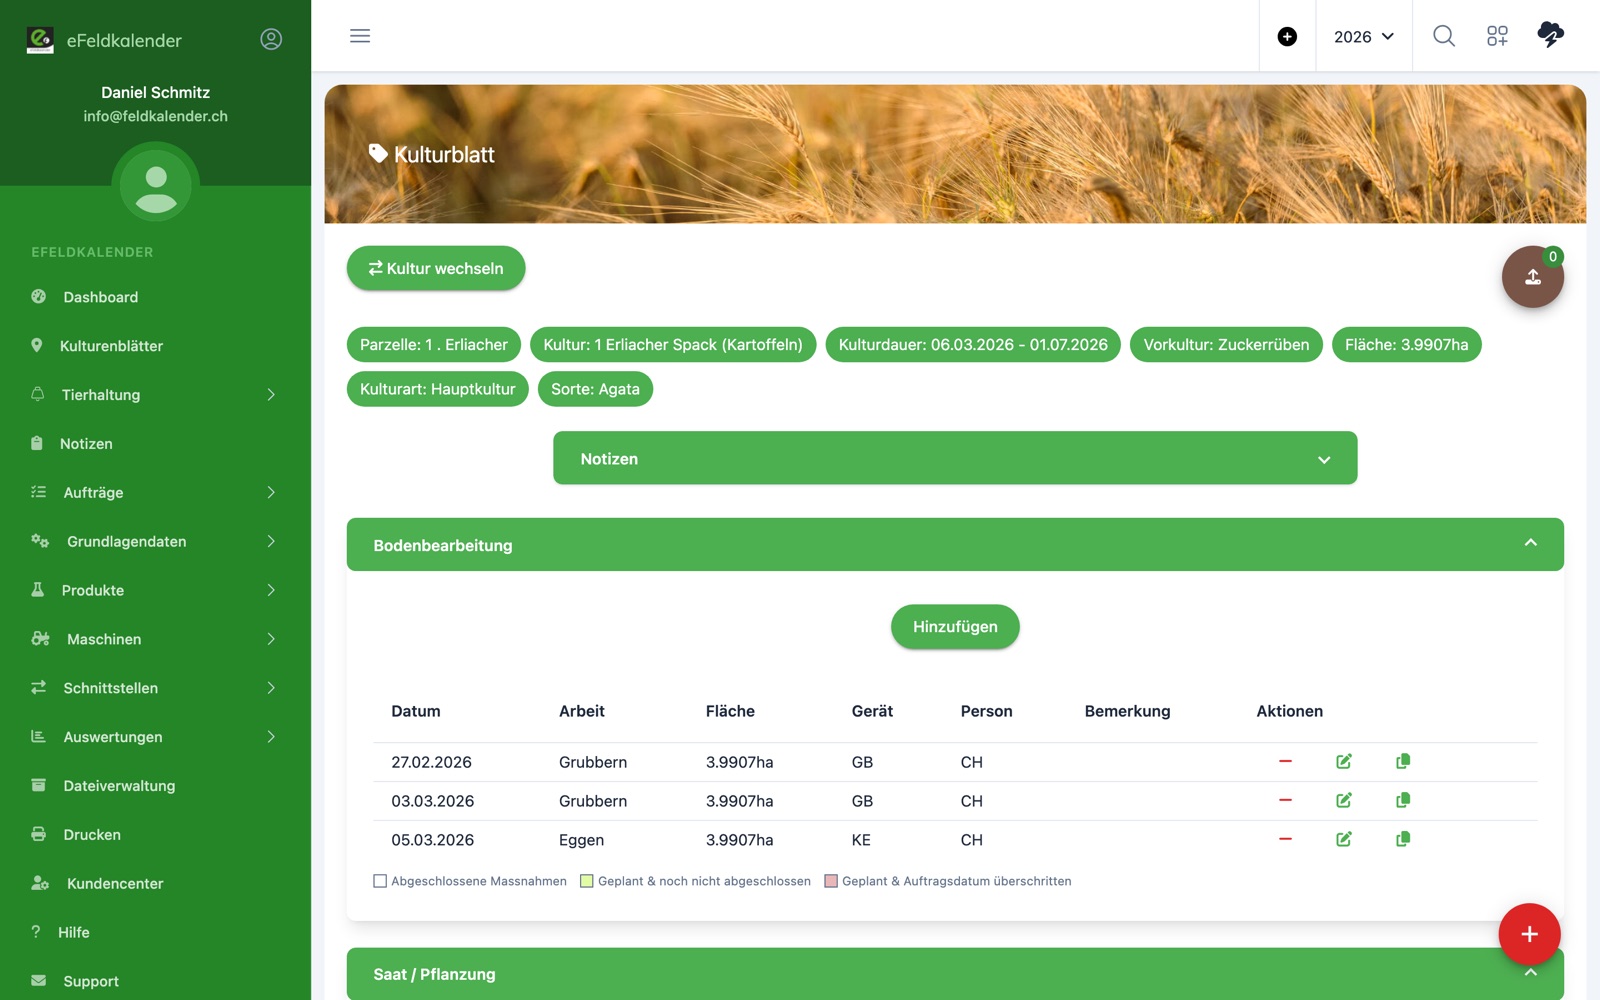This screenshot has height=1000, width=1600.
Task: Click the Saat / Pflanzung section header
Action: [955, 973]
